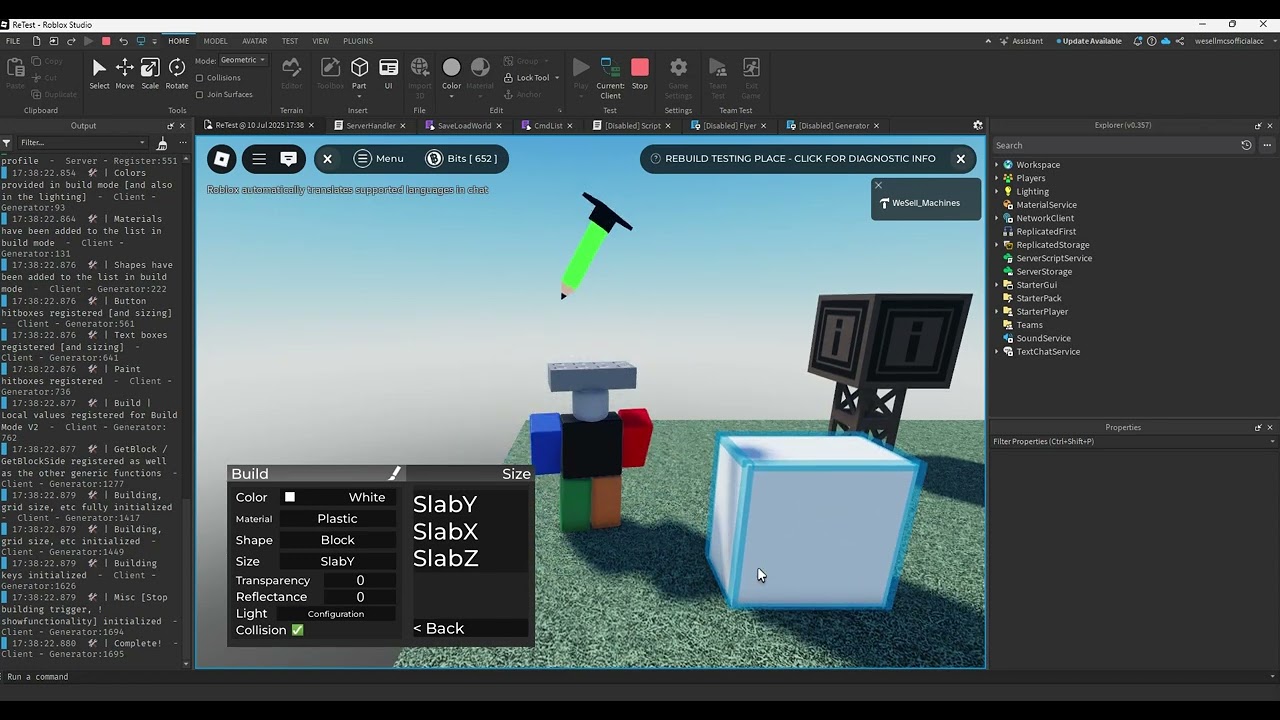
Task: Click the Run a command input field
Action: pos(100,677)
